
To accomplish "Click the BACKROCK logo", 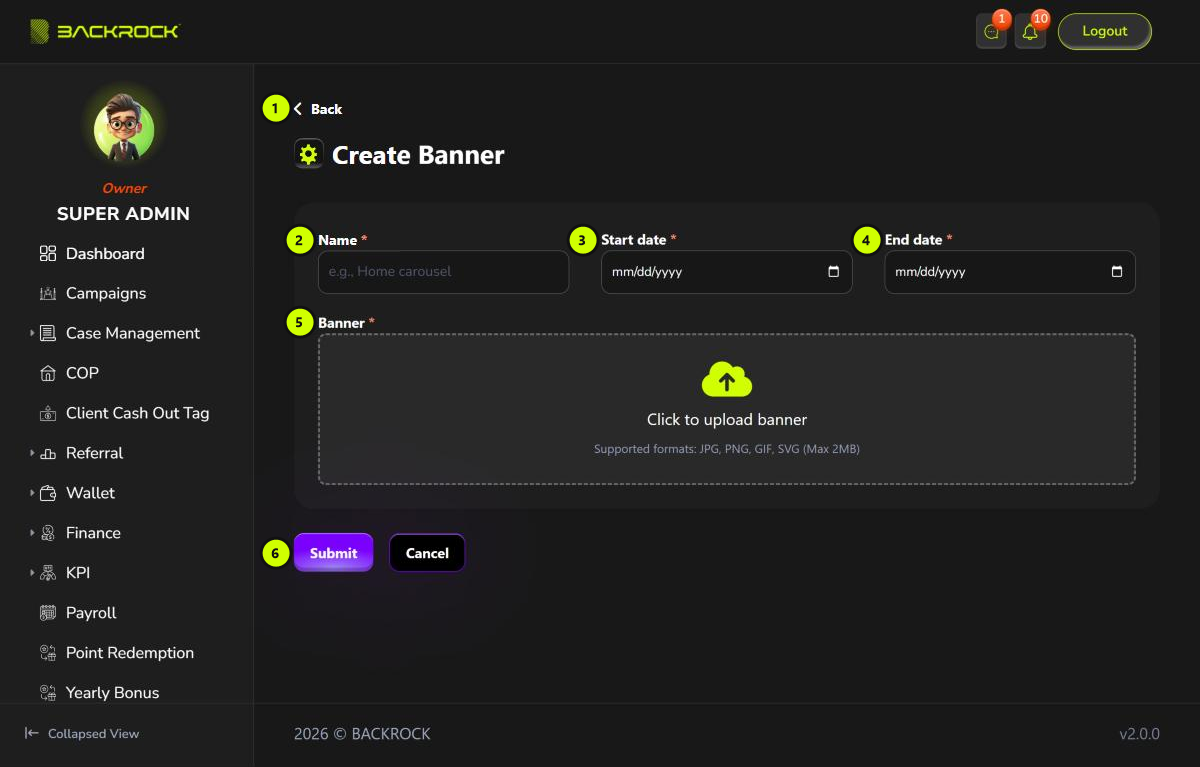I will coord(104,31).
